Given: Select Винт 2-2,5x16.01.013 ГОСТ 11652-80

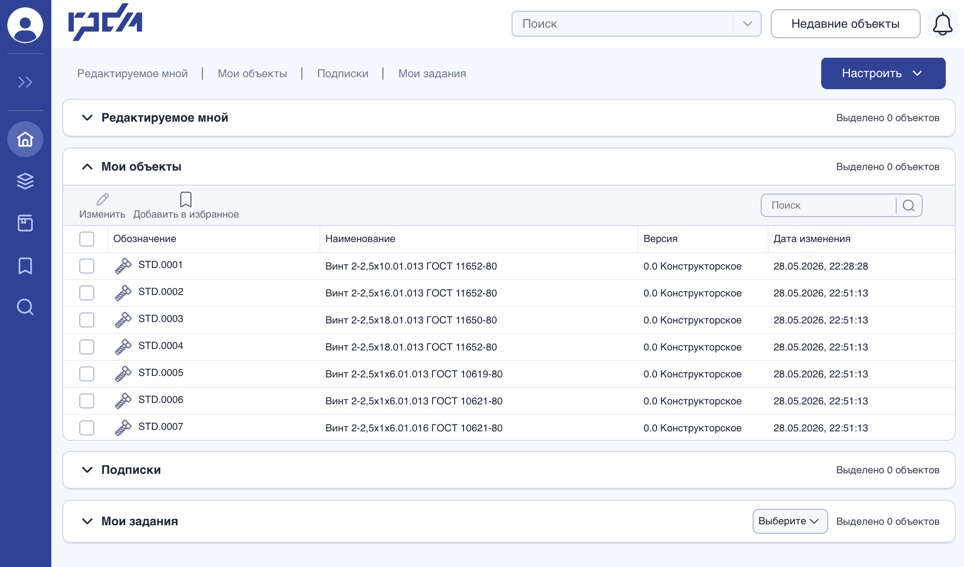Looking at the screenshot, I should [x=411, y=293].
